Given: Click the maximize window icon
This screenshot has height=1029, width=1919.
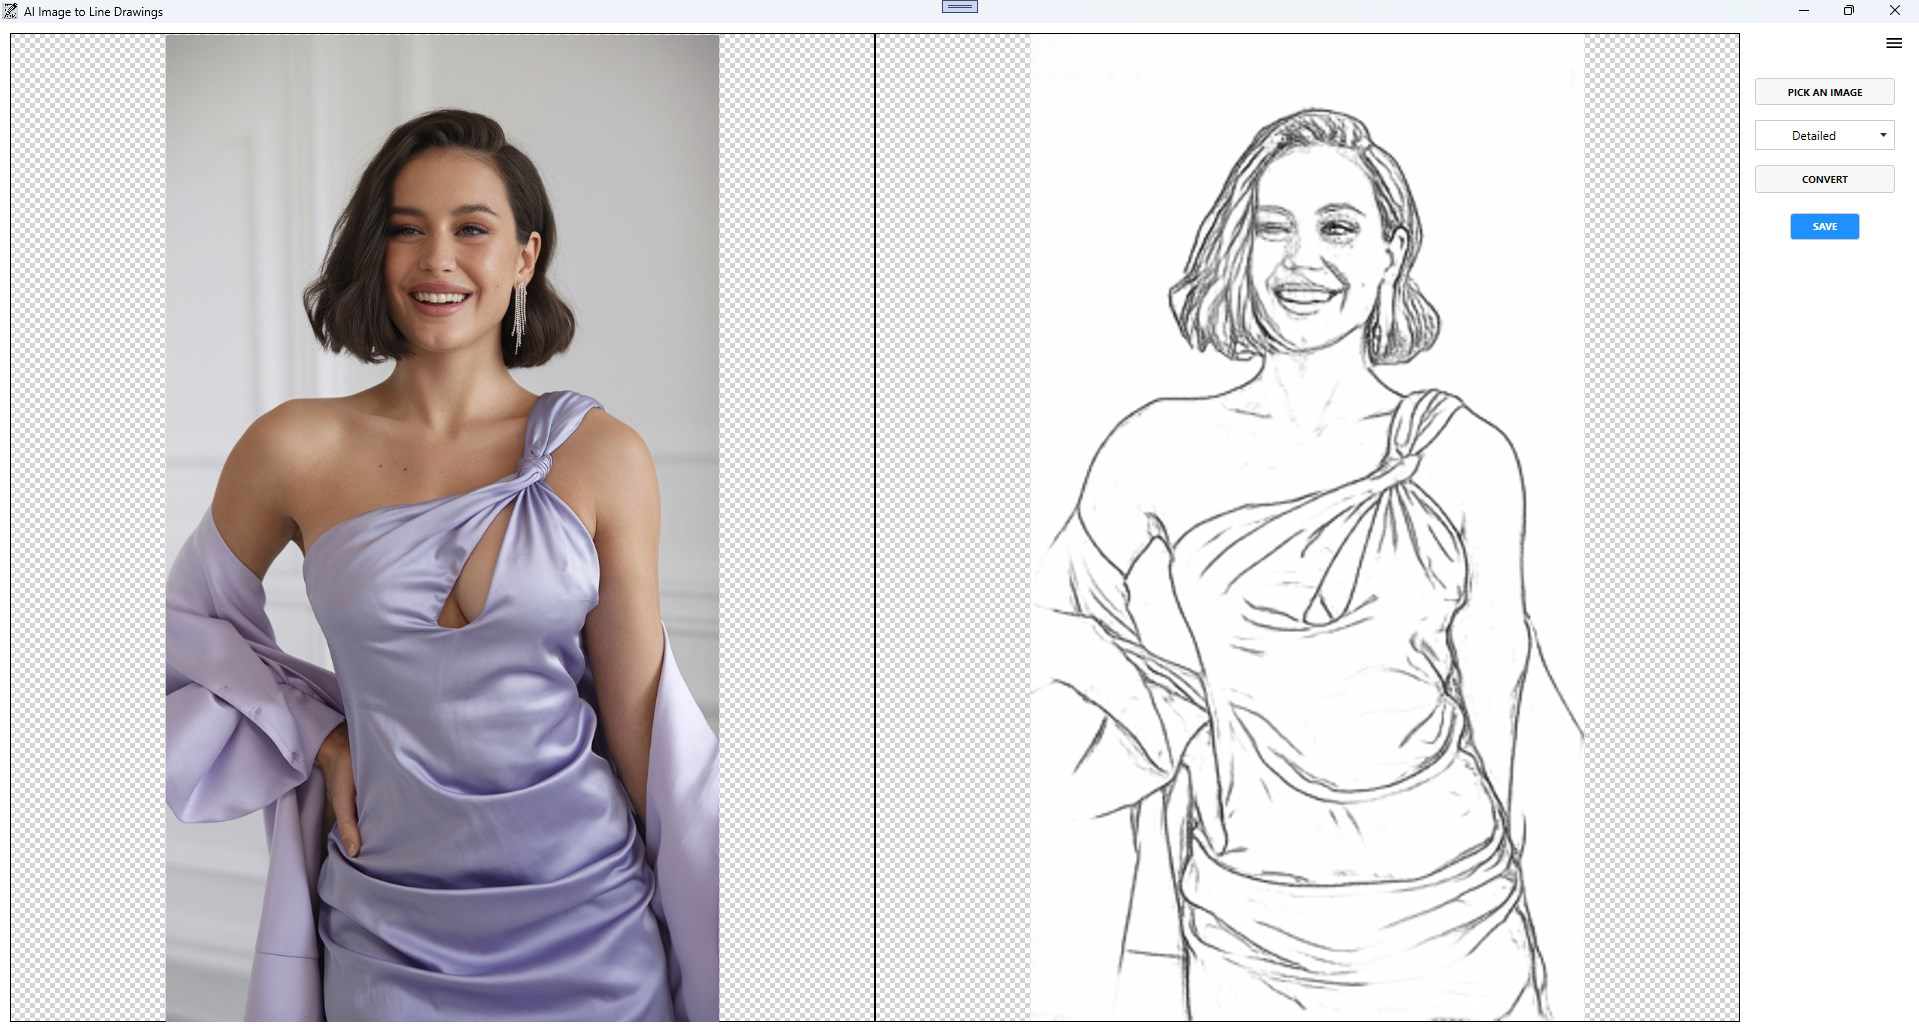Looking at the screenshot, I should [x=1849, y=11].
